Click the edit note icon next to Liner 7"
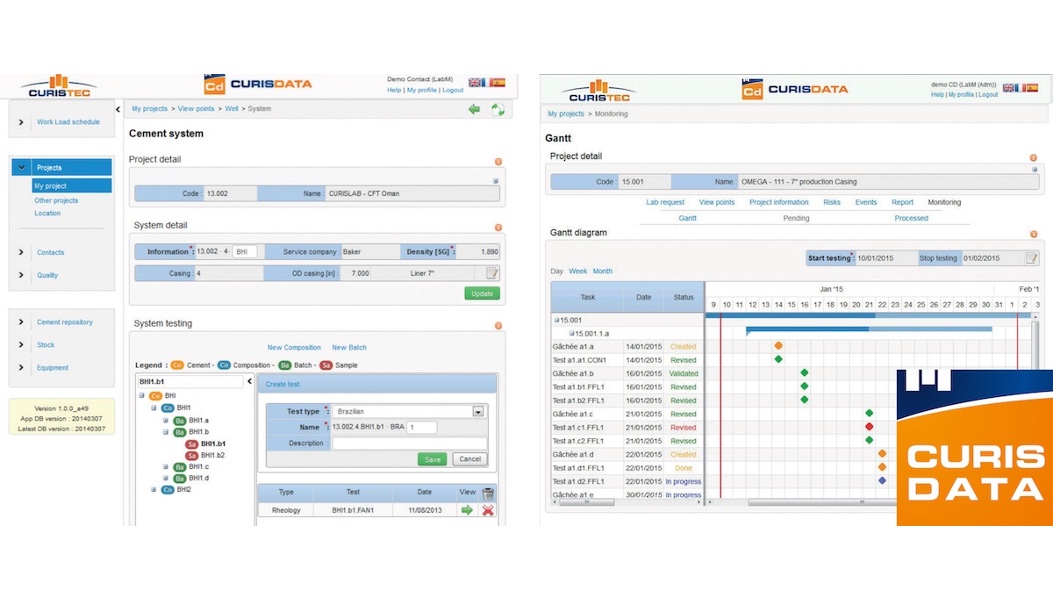 point(493,273)
